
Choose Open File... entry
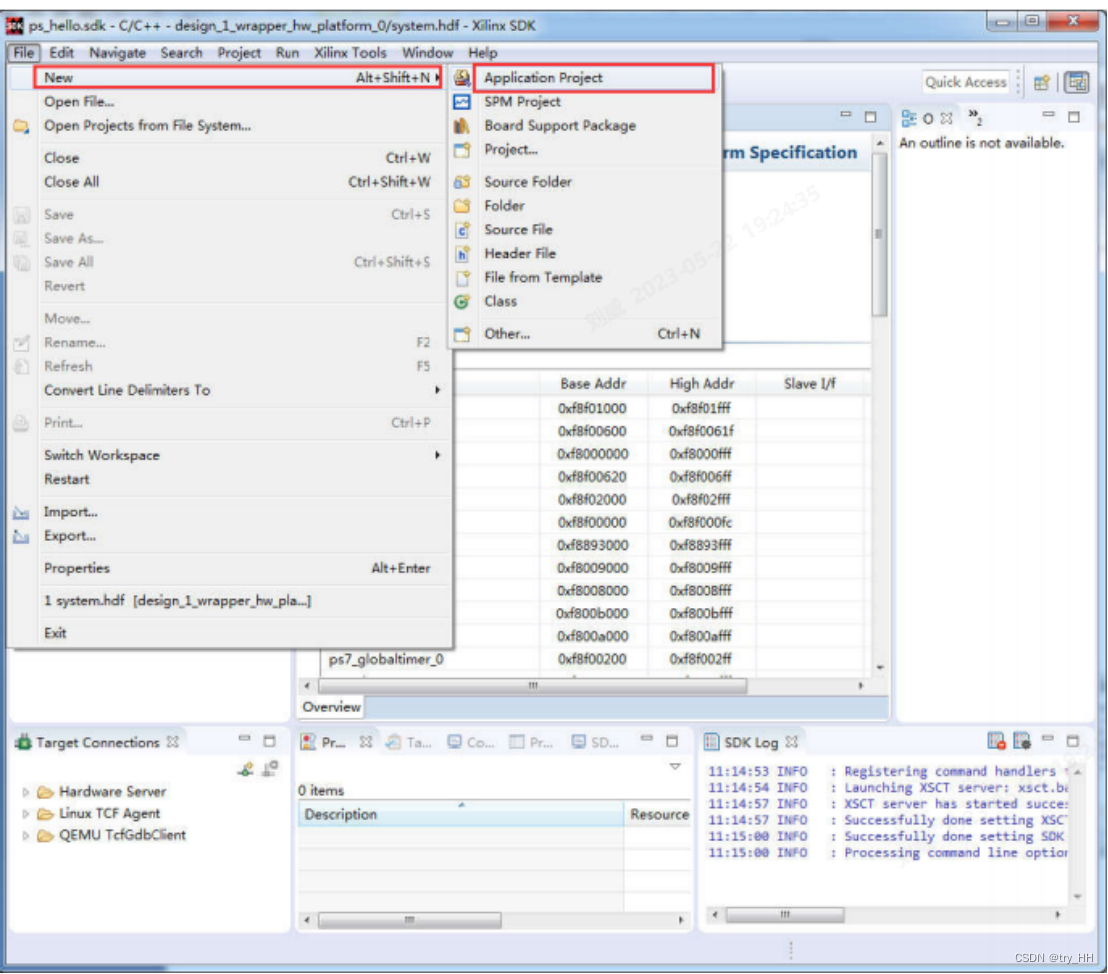[x=79, y=102]
